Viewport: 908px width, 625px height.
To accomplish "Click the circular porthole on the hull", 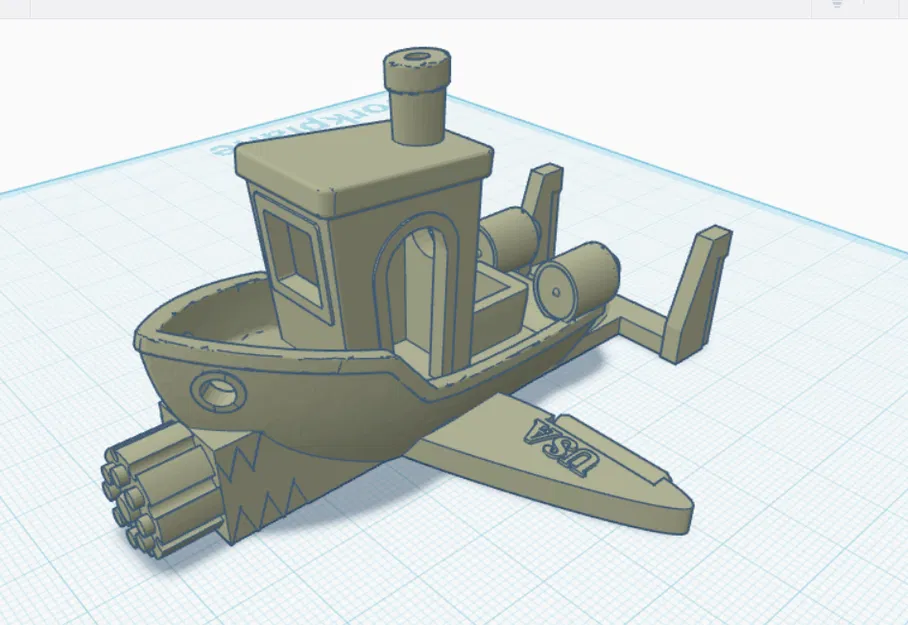I will [218, 388].
